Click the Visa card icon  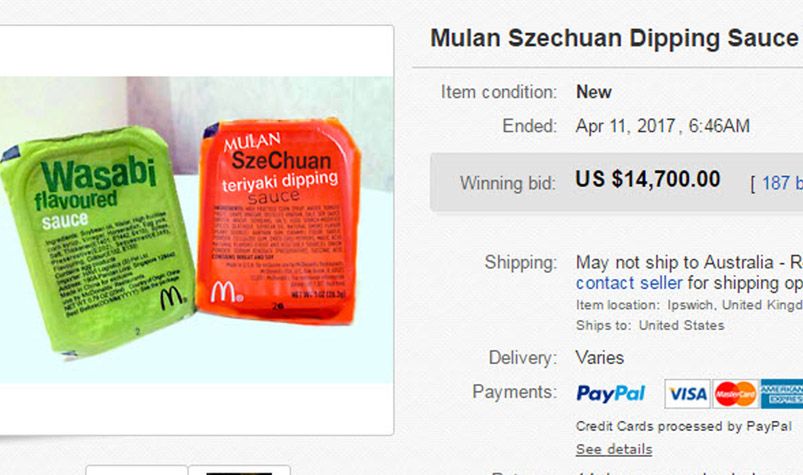click(687, 394)
